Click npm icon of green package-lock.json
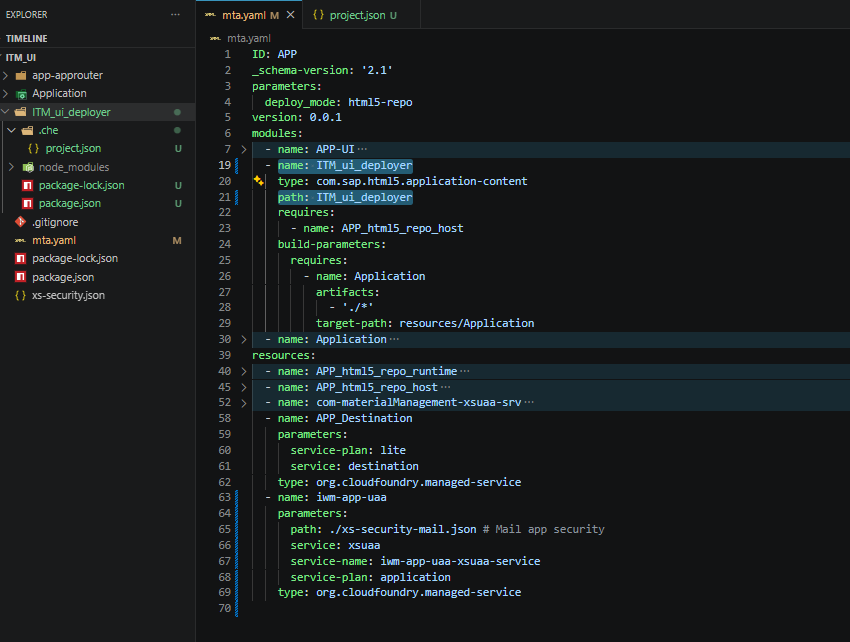 click(x=28, y=185)
